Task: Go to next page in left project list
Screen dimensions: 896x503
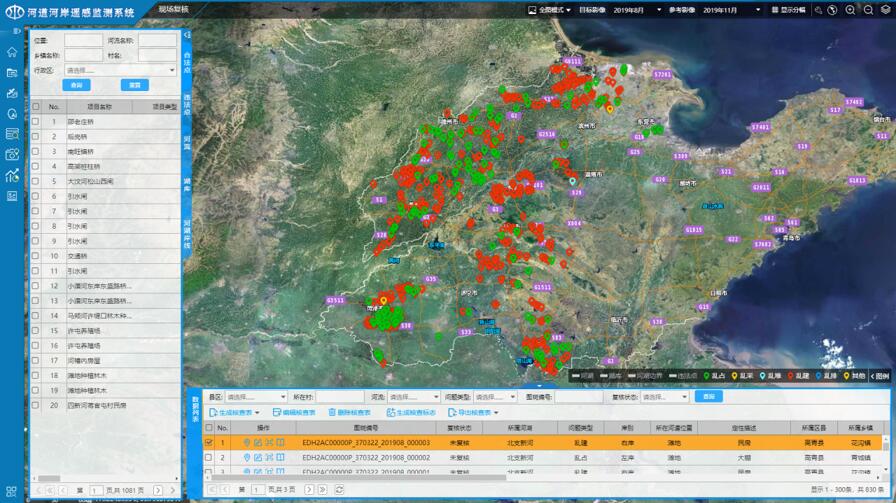Action: 158,490
